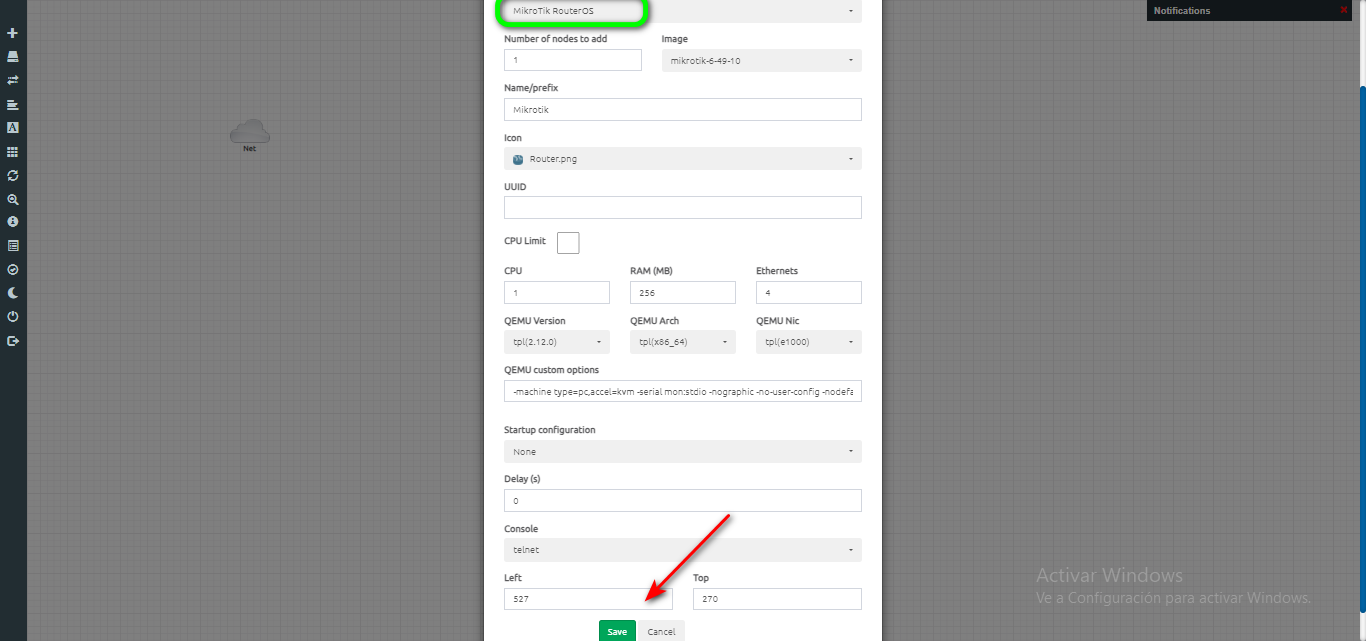Screen dimensions: 1366x641
Task: Click the Number of nodes to add field
Action: point(573,60)
